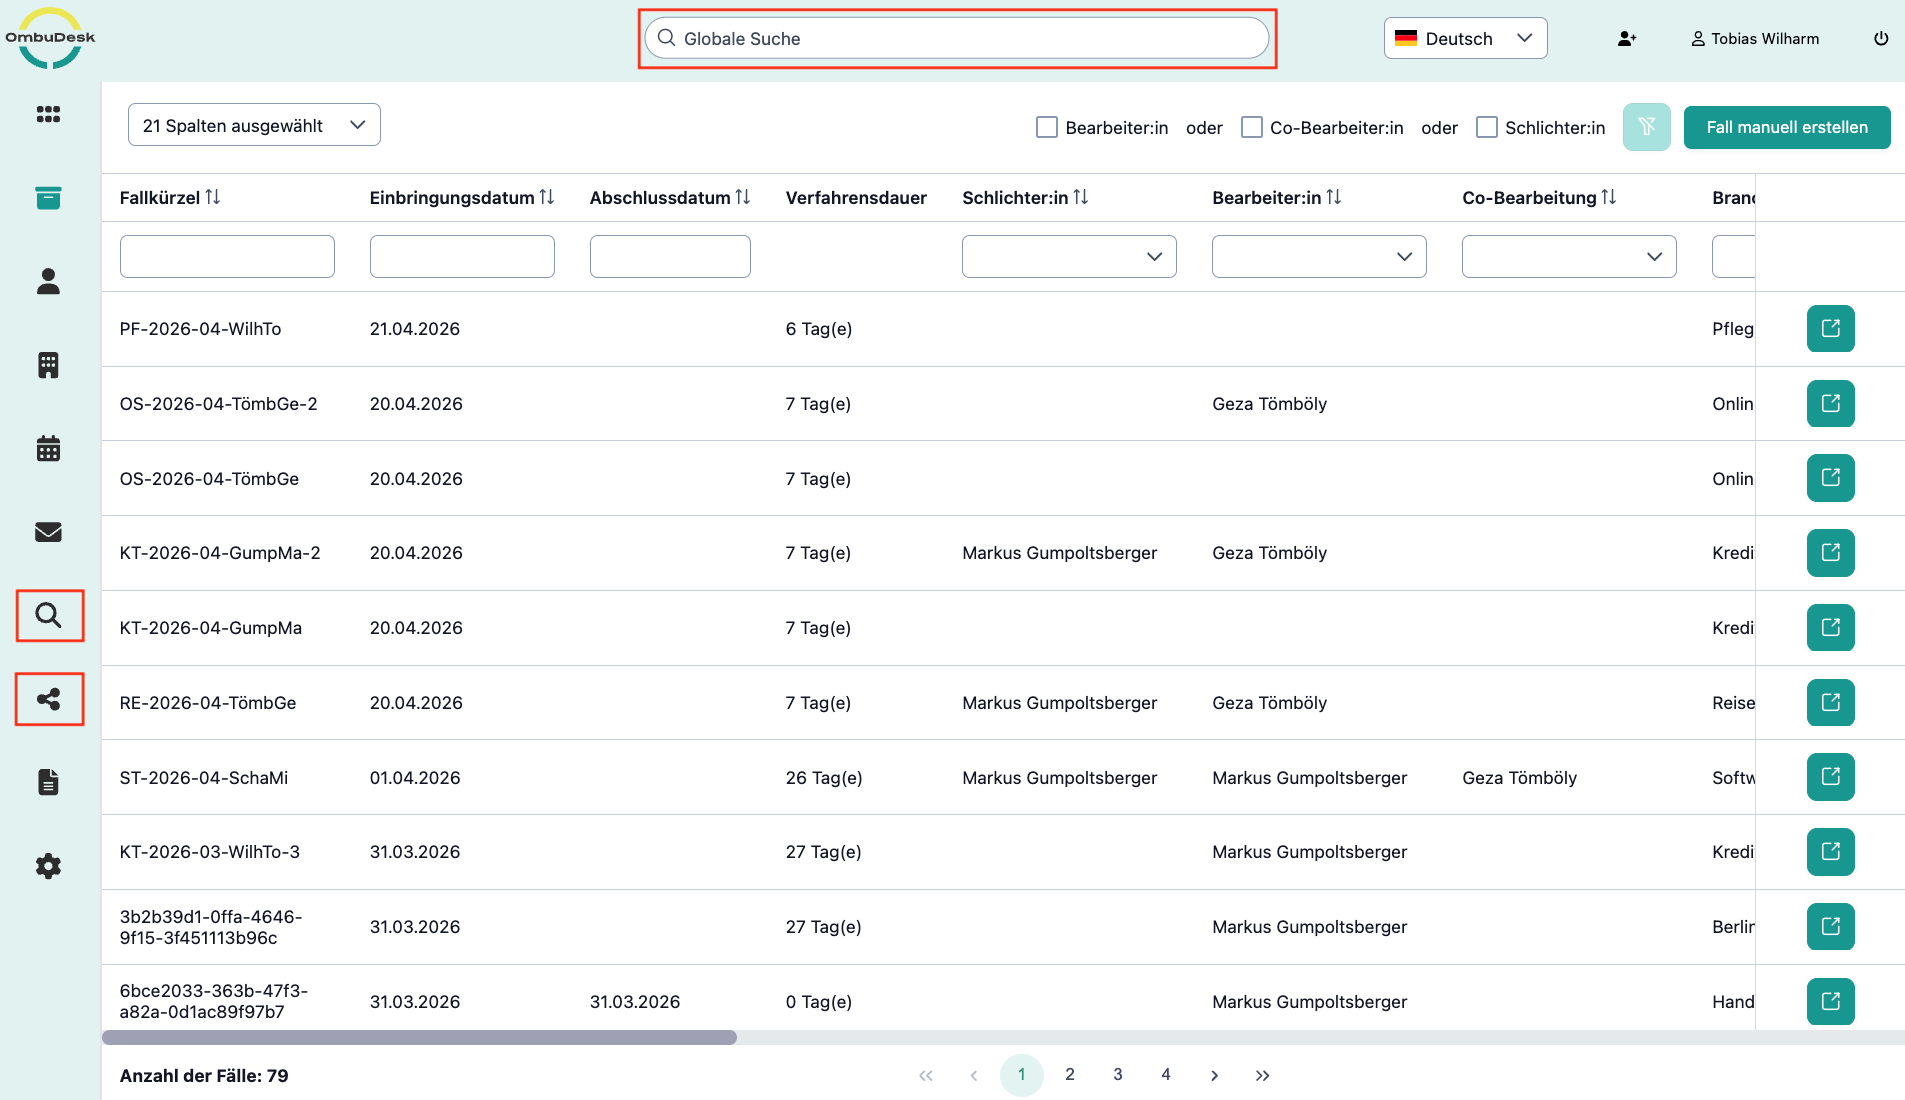The image size is (1905, 1100).
Task: Tick the Co-Bearbeiter:in checkbox
Action: point(1251,127)
